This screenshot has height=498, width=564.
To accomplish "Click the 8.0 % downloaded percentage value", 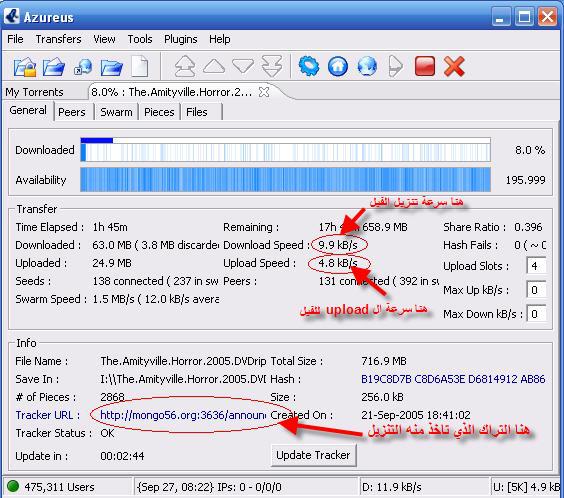I will coord(530,150).
